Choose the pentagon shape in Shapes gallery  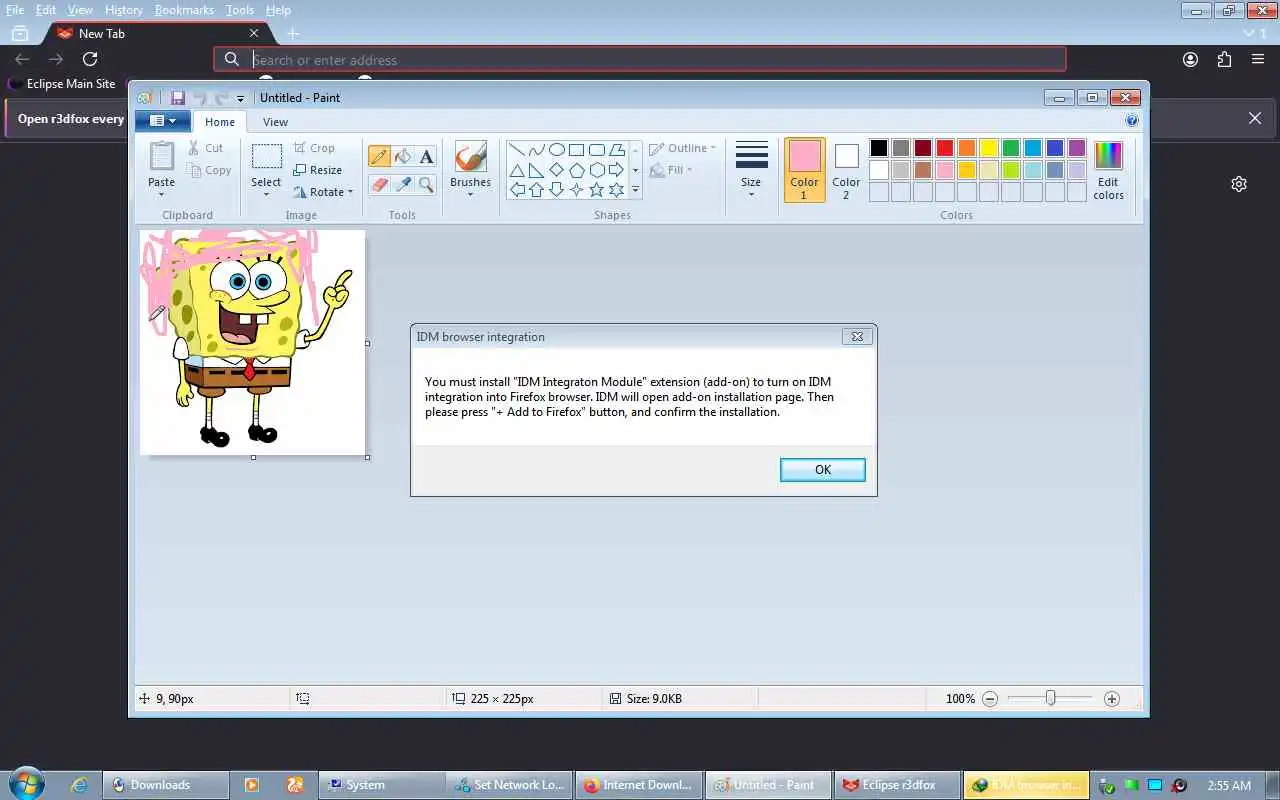pos(577,170)
